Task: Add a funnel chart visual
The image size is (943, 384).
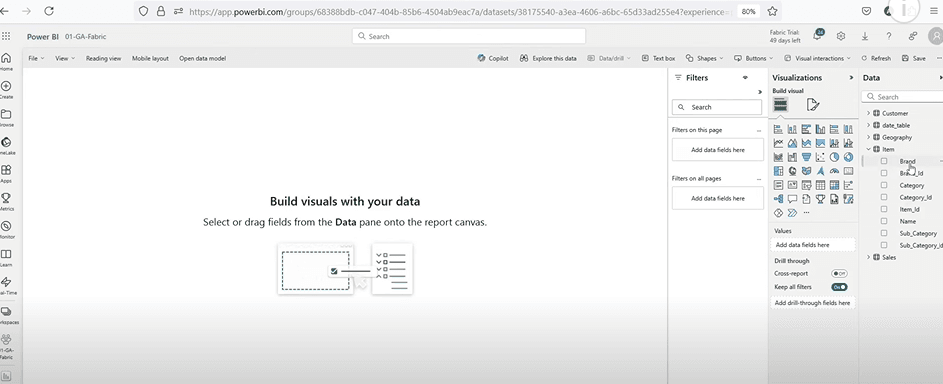Action: (x=806, y=157)
